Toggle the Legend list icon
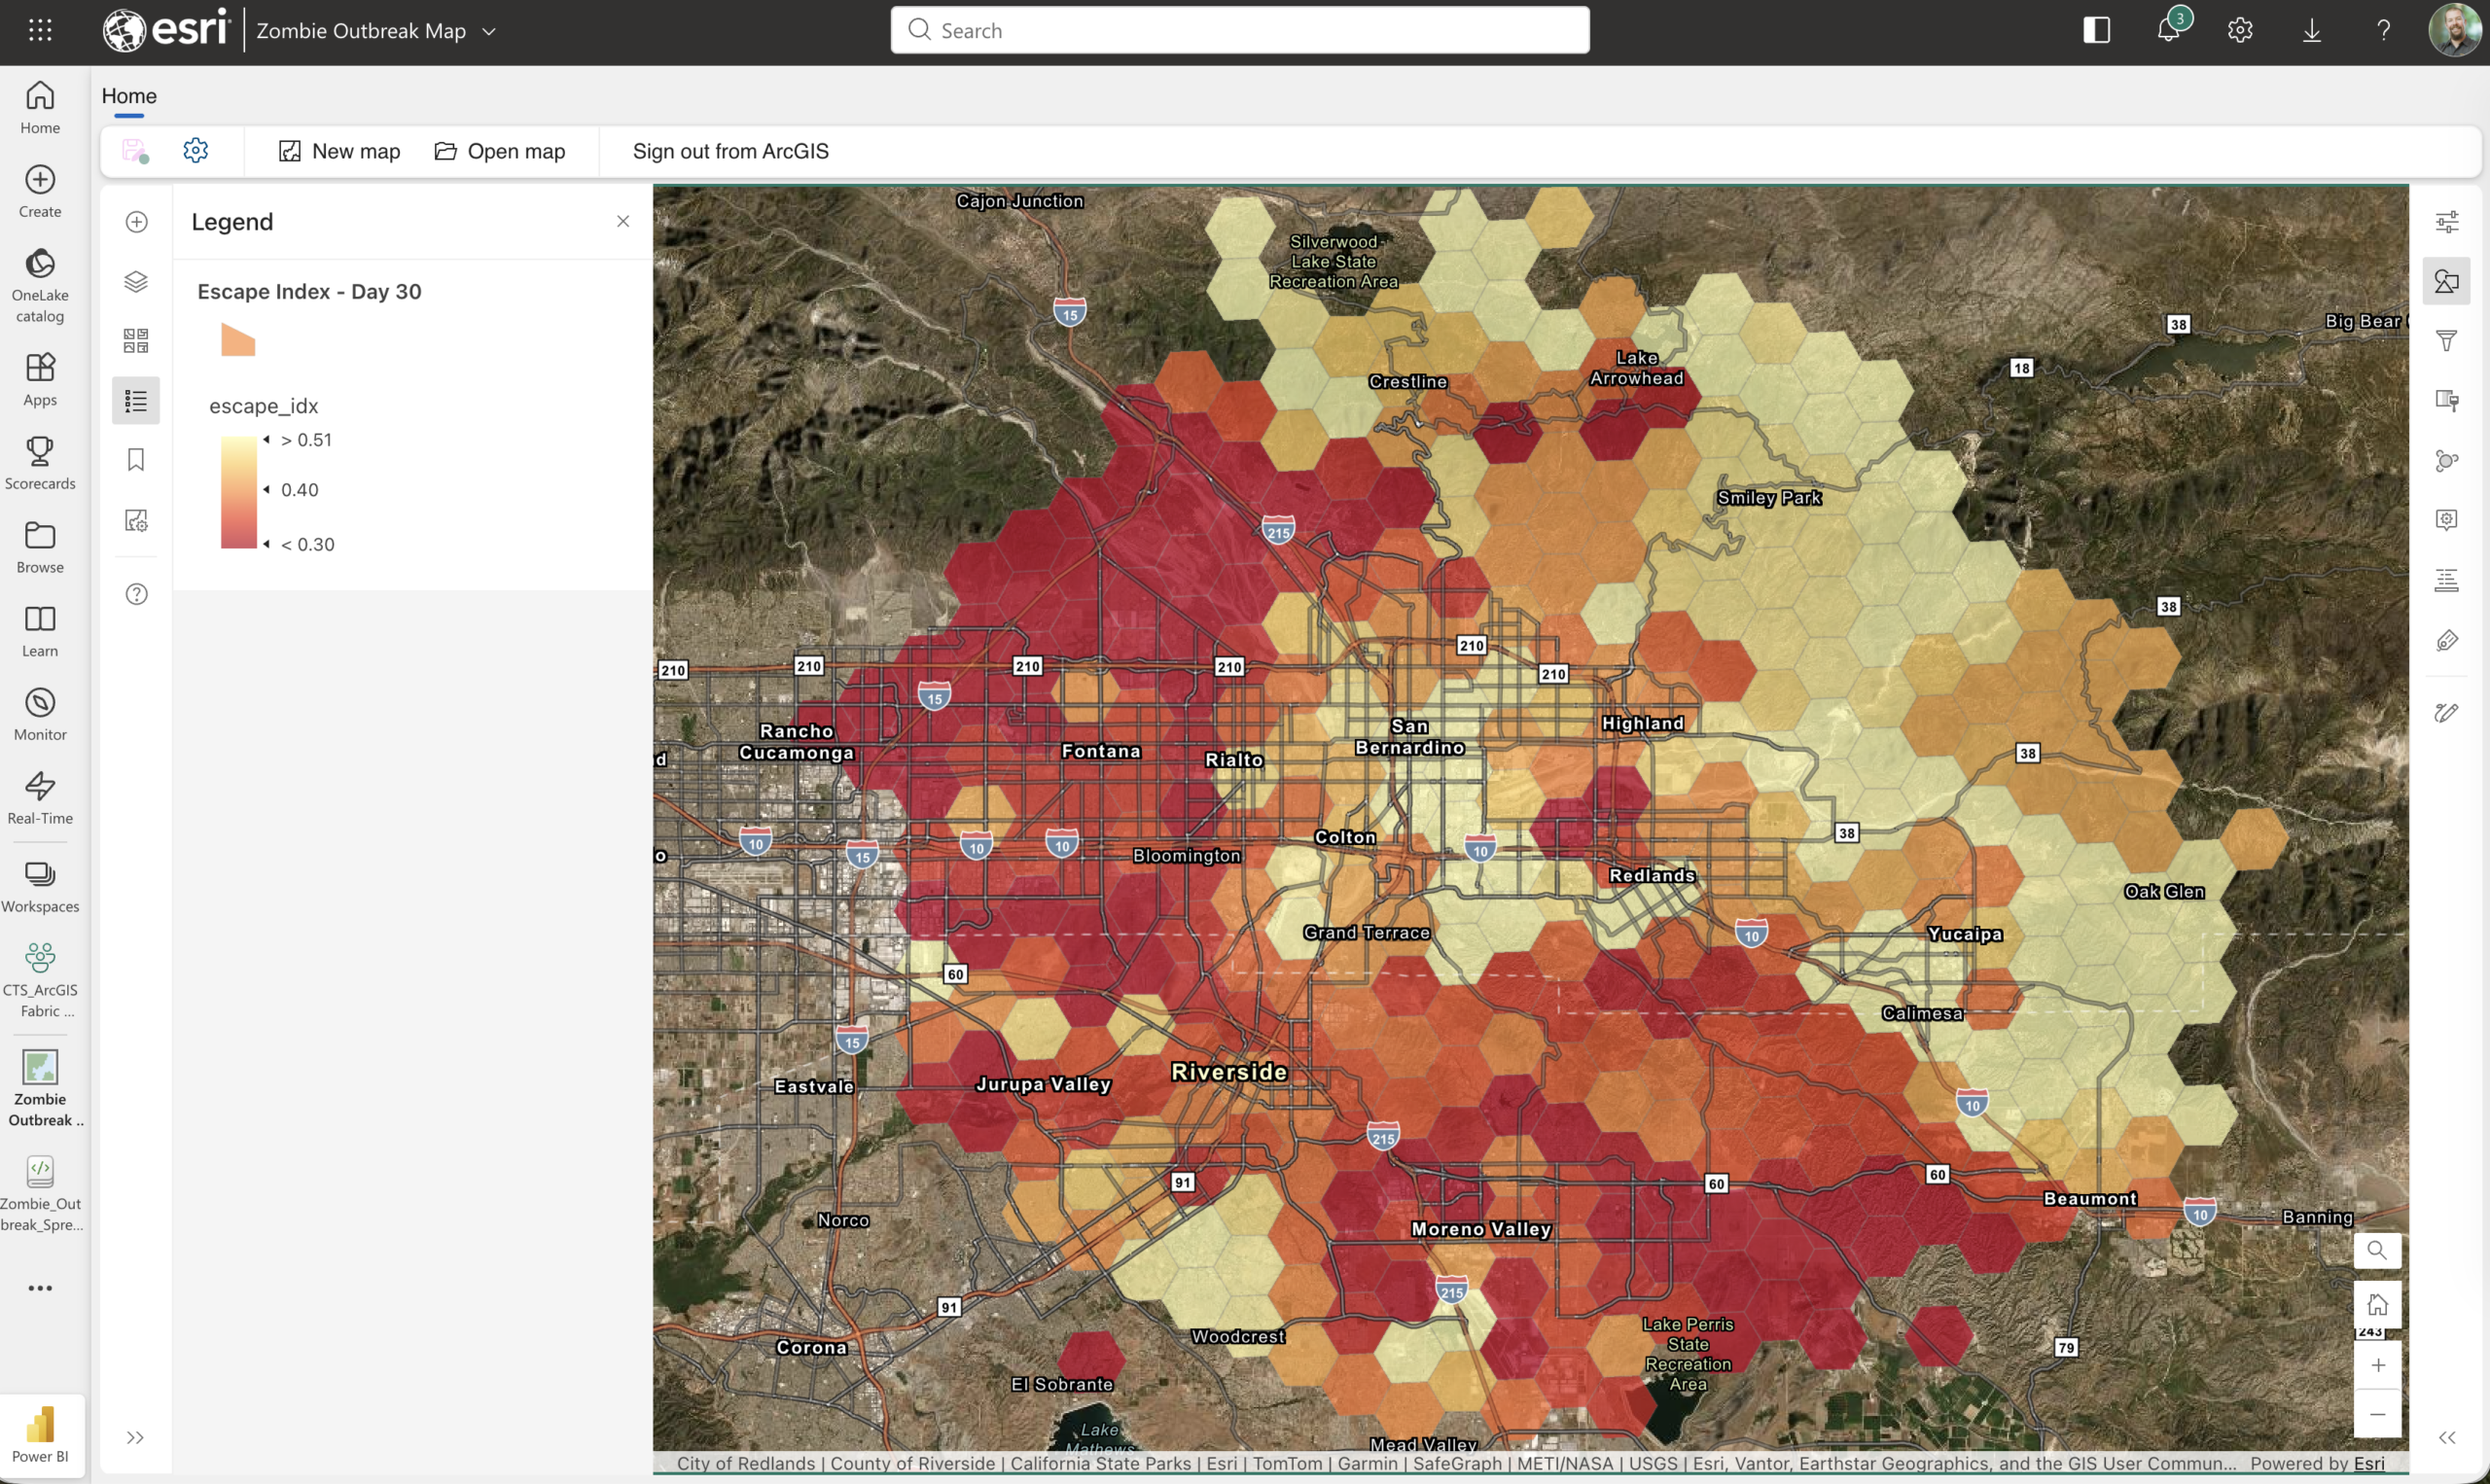The width and height of the screenshot is (2490, 1484). (136, 401)
